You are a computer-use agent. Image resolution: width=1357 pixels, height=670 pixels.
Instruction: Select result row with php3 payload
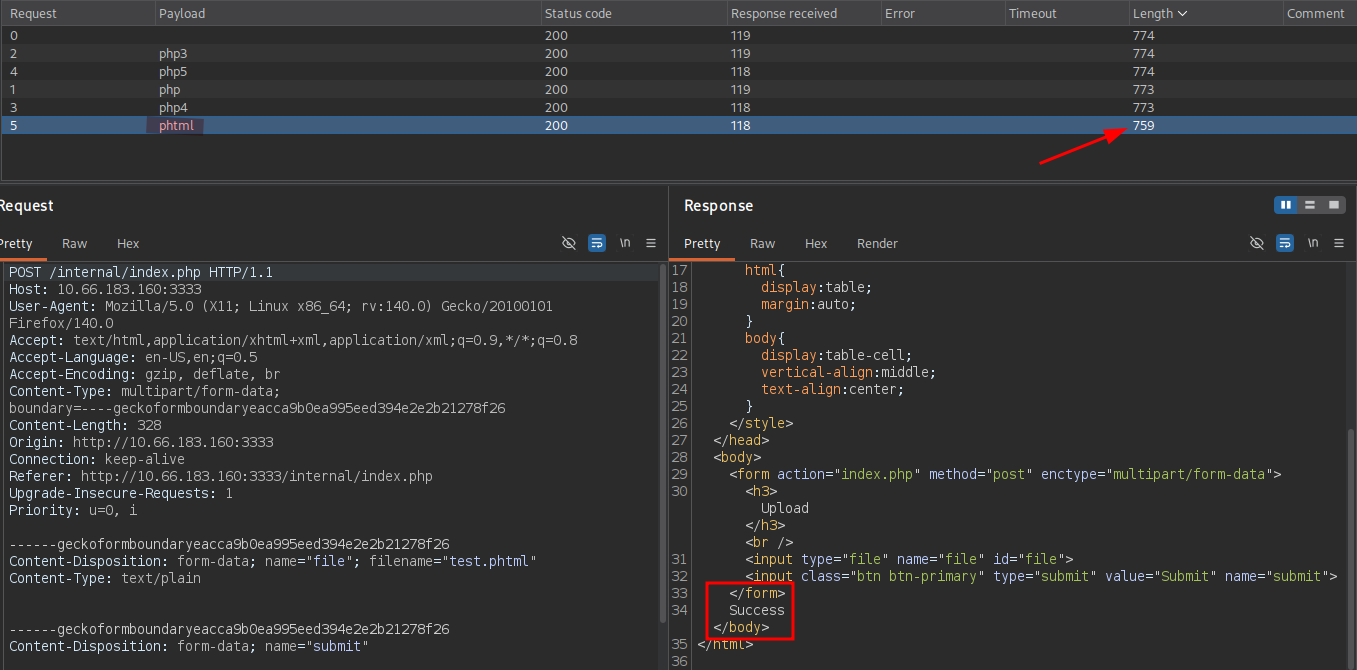(678, 53)
